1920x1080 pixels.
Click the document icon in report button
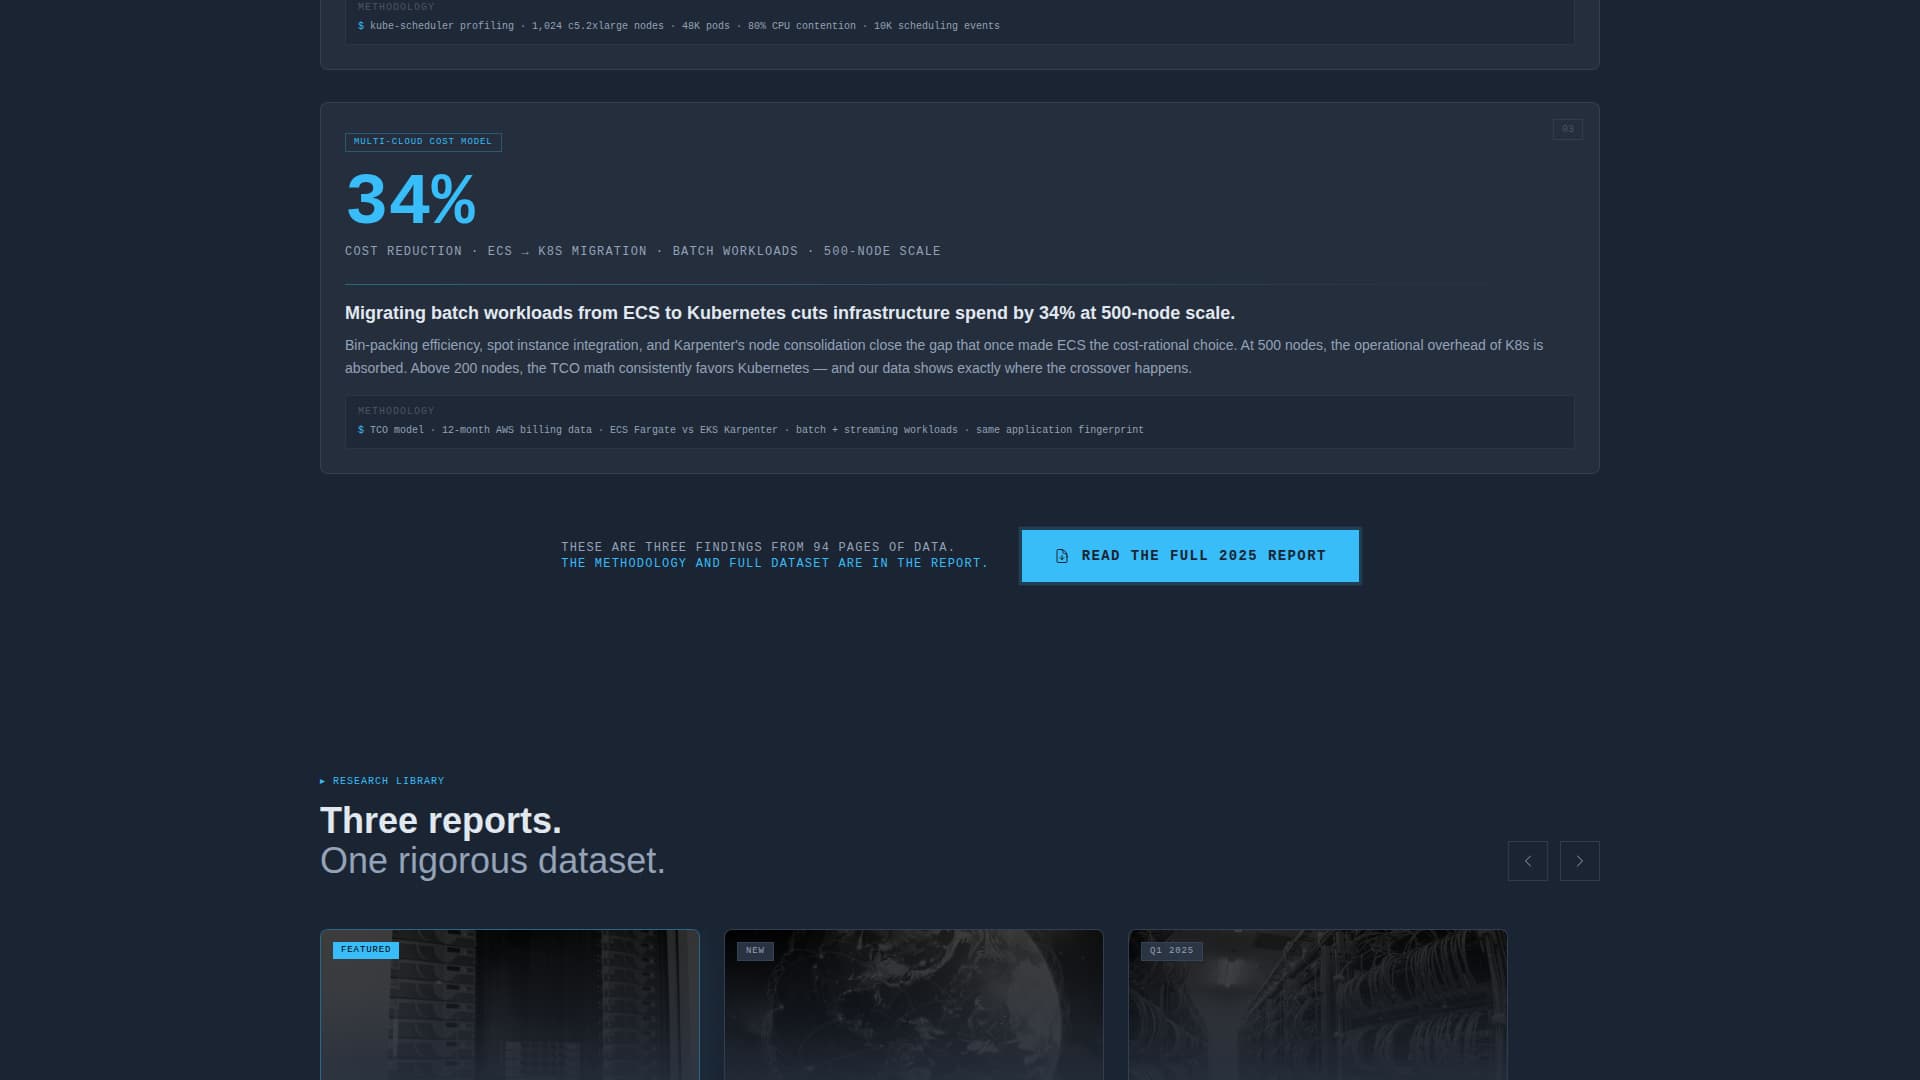[1062, 556]
